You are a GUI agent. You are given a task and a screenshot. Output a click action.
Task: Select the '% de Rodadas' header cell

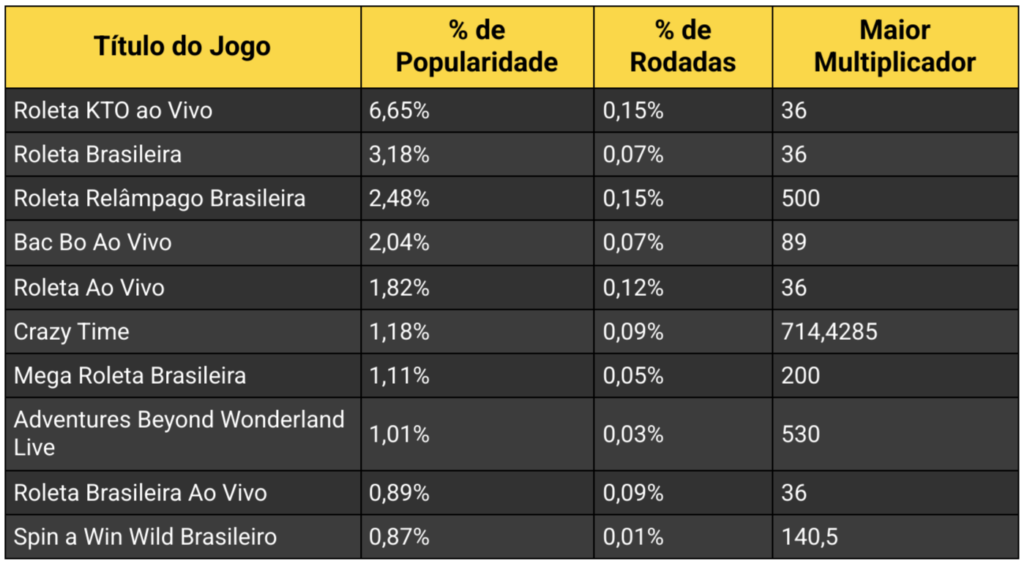pyautogui.click(x=682, y=47)
